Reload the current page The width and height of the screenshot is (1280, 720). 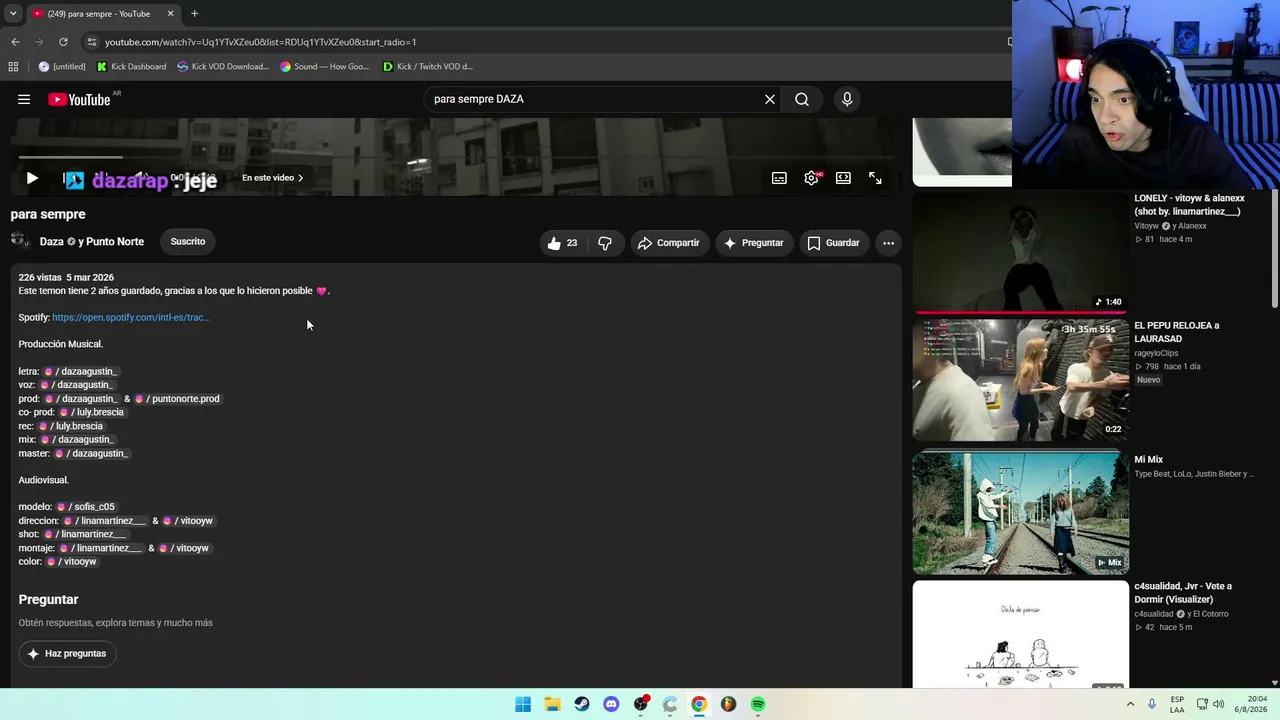(x=63, y=42)
